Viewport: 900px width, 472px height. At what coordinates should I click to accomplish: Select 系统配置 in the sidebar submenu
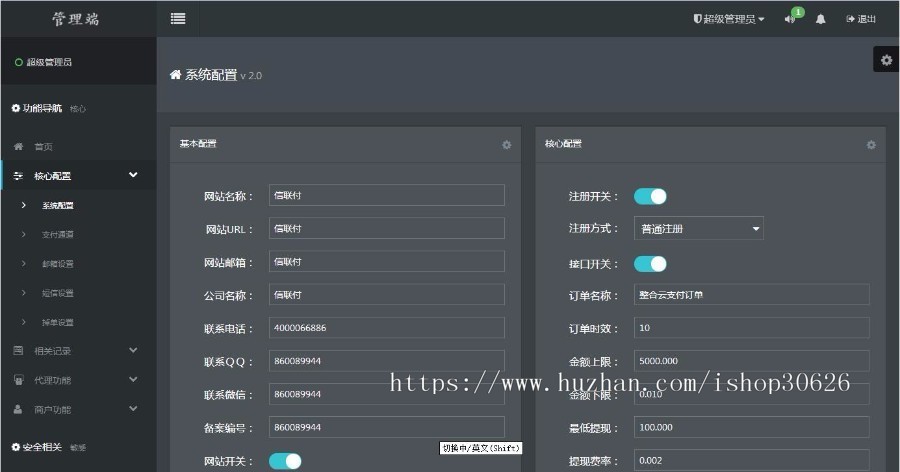pyautogui.click(x=57, y=205)
